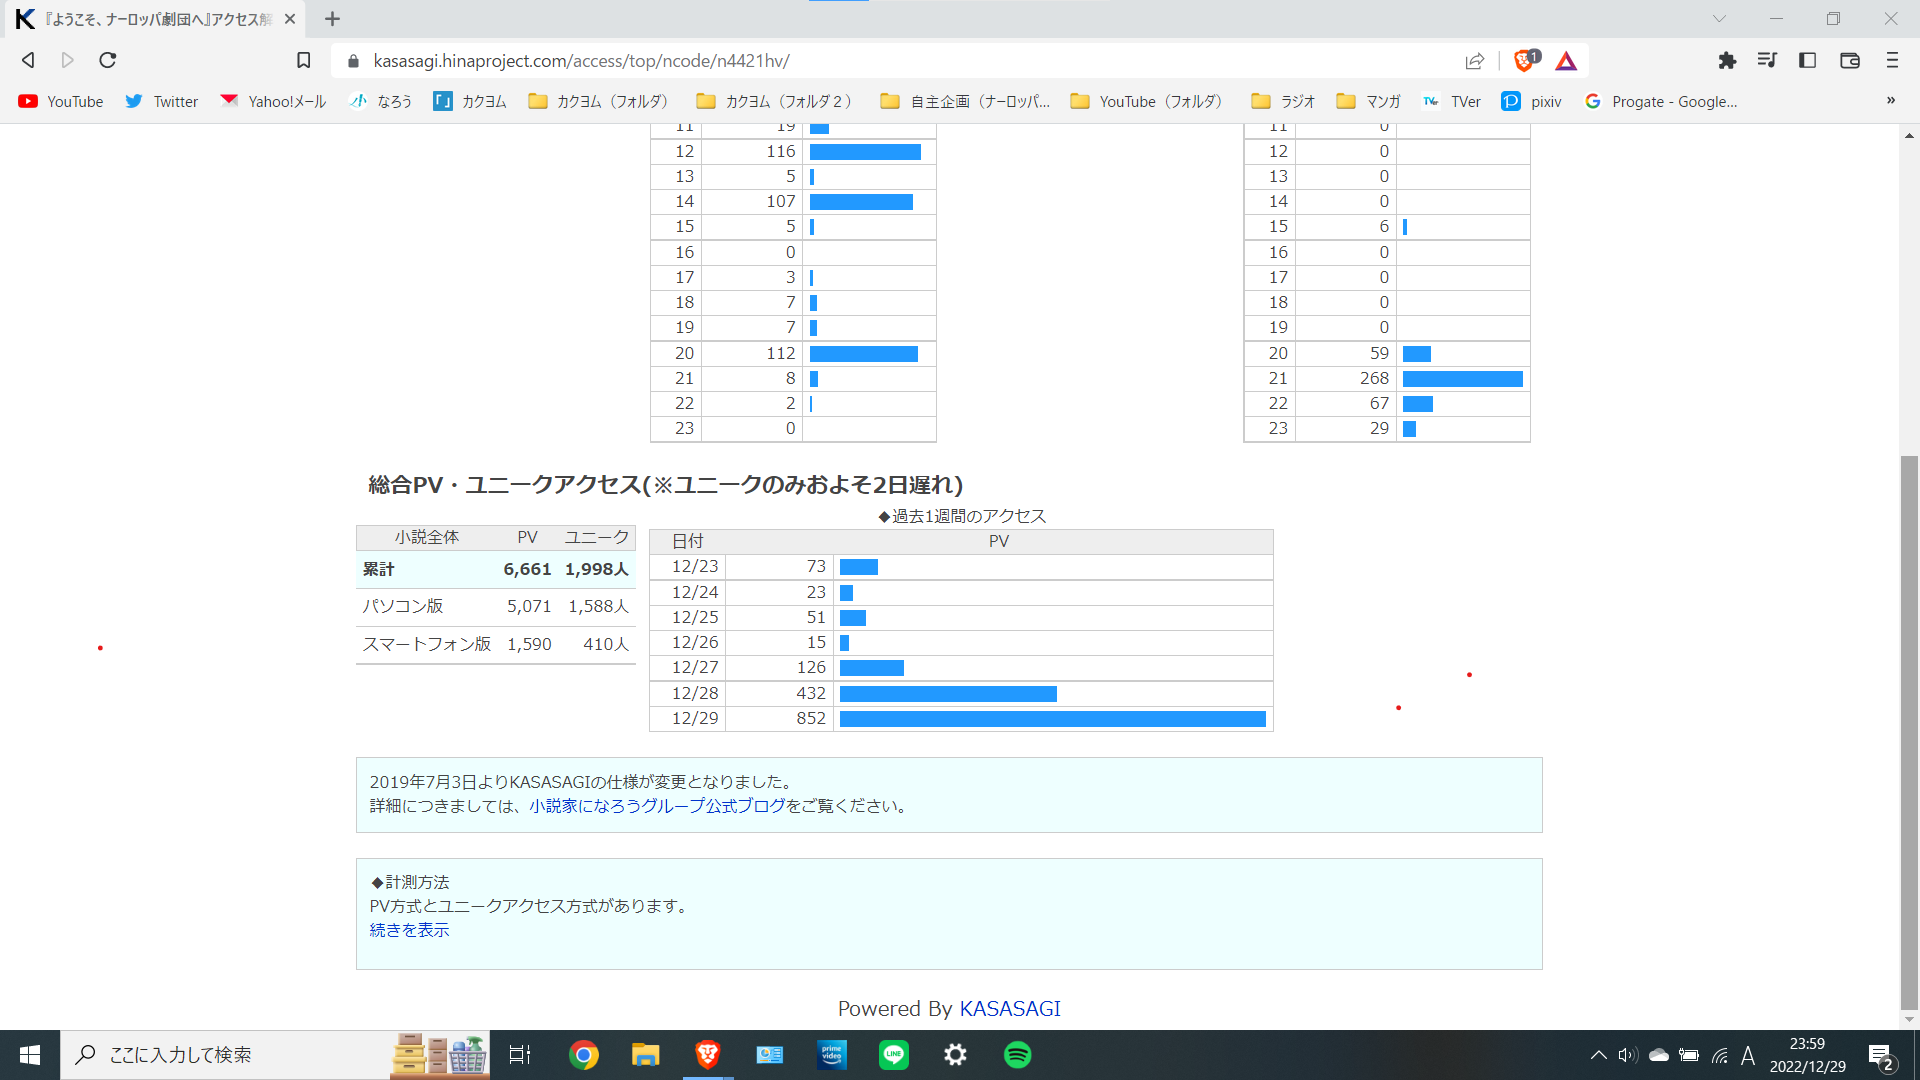1920x1080 pixels.
Task: Open LINE app in taskbar
Action: pyautogui.click(x=893, y=1055)
